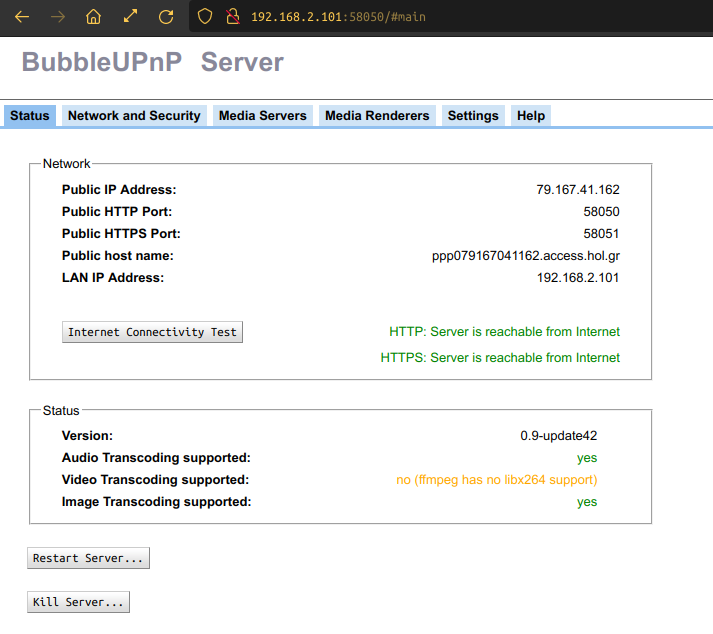Click the Public HTTPS Port value 58051
Image resolution: width=713 pixels, height=634 pixels.
click(x=601, y=233)
